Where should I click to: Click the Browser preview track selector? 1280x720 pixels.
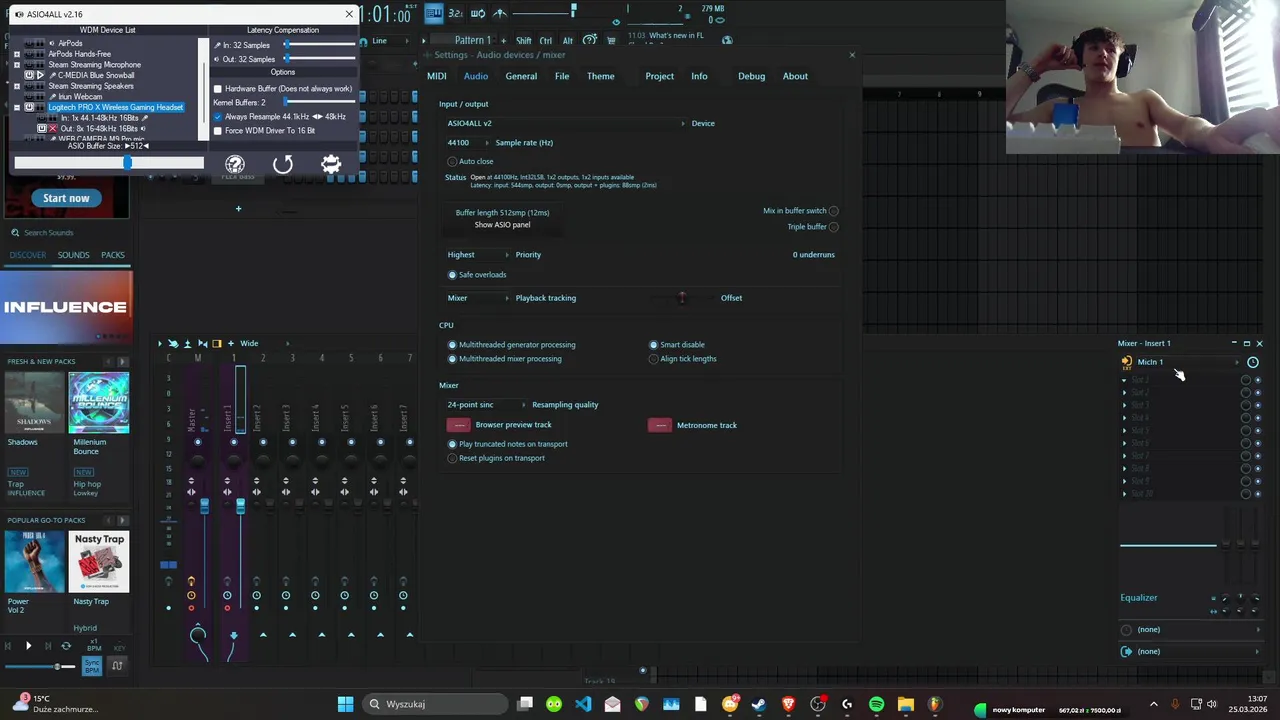(x=459, y=425)
